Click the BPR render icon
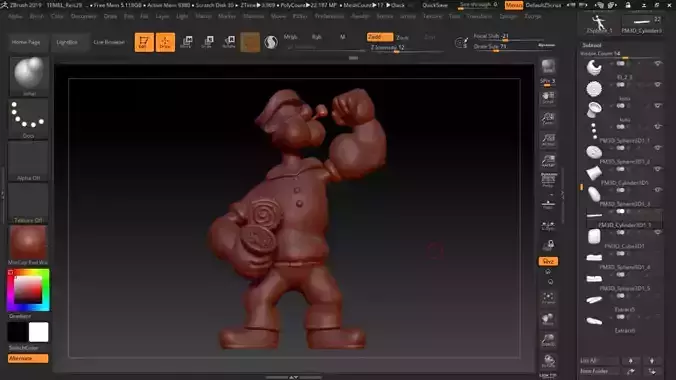This screenshot has width=676, height=380. point(548,67)
